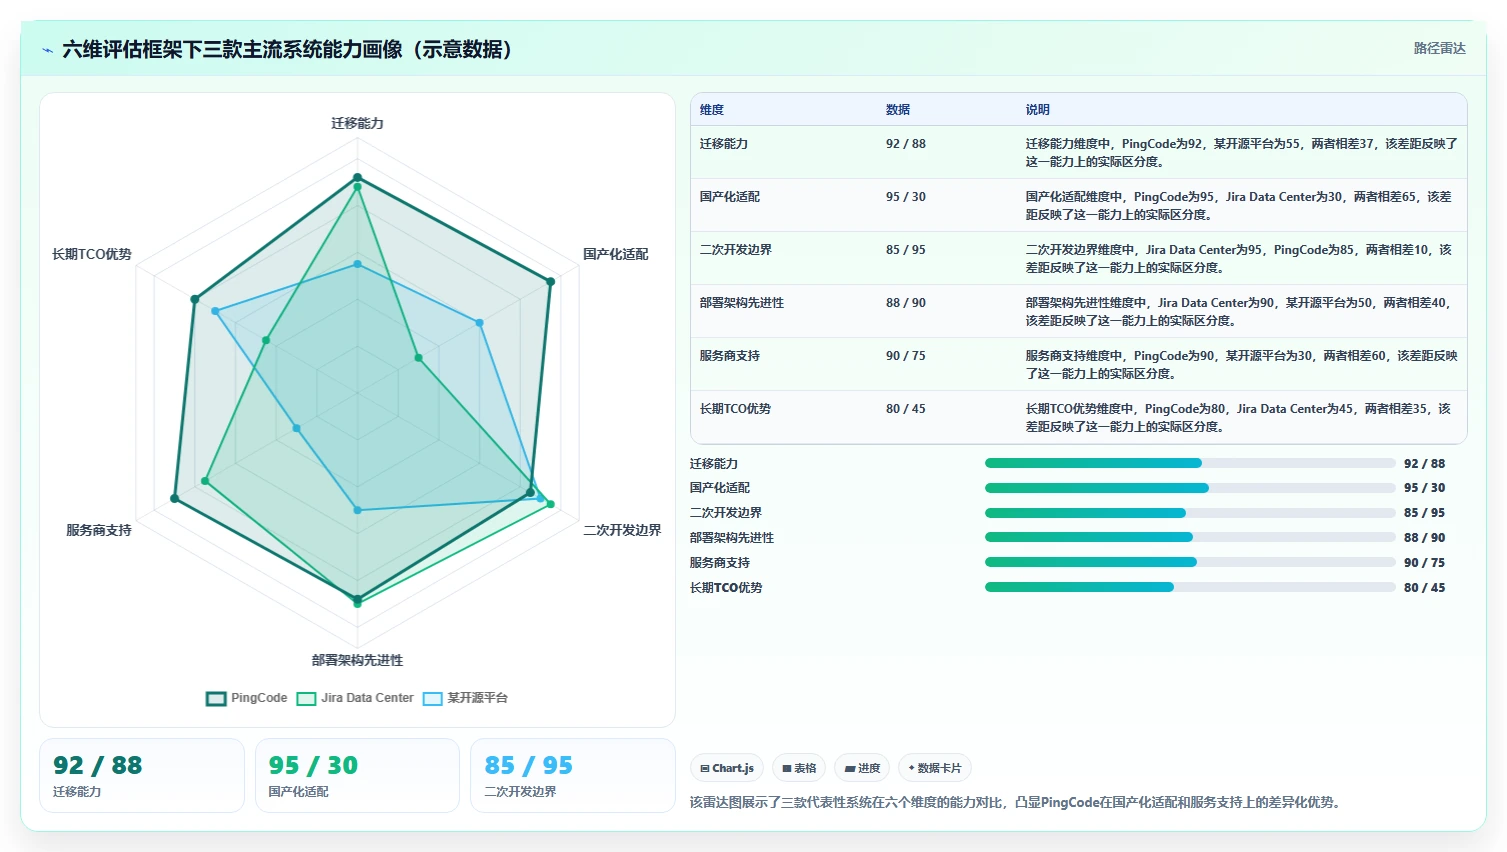
Task: Click the title icon before 六维评估框架
Action: (x=47, y=50)
